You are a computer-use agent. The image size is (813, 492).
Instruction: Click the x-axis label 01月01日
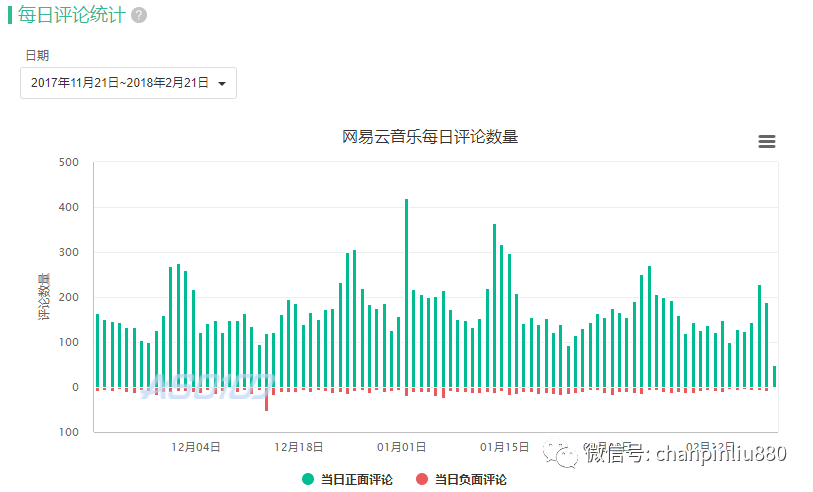401,447
